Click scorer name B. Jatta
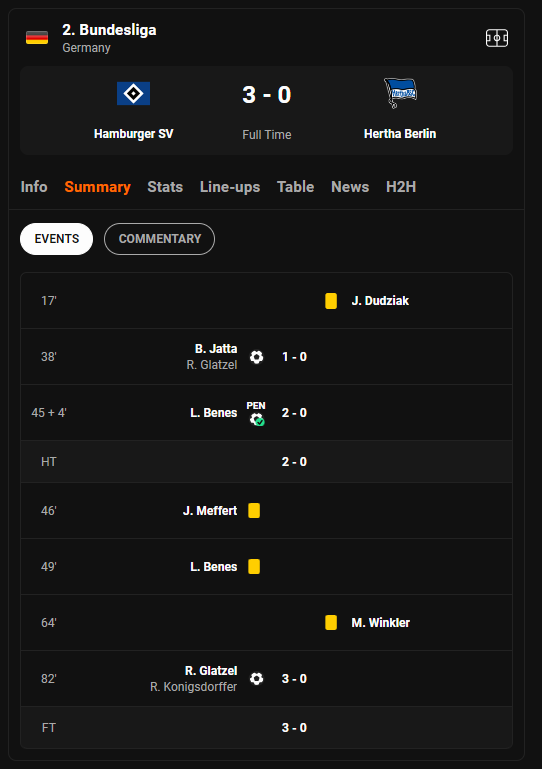This screenshot has width=542, height=769. coord(216,349)
